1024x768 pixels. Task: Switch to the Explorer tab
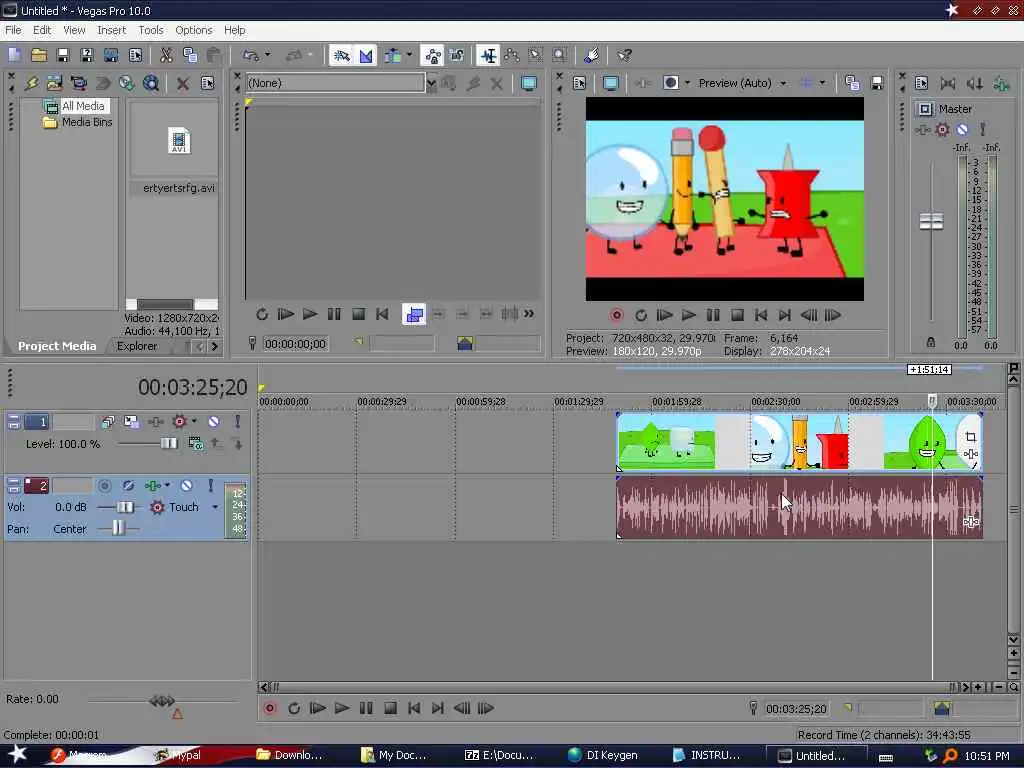tap(136, 346)
